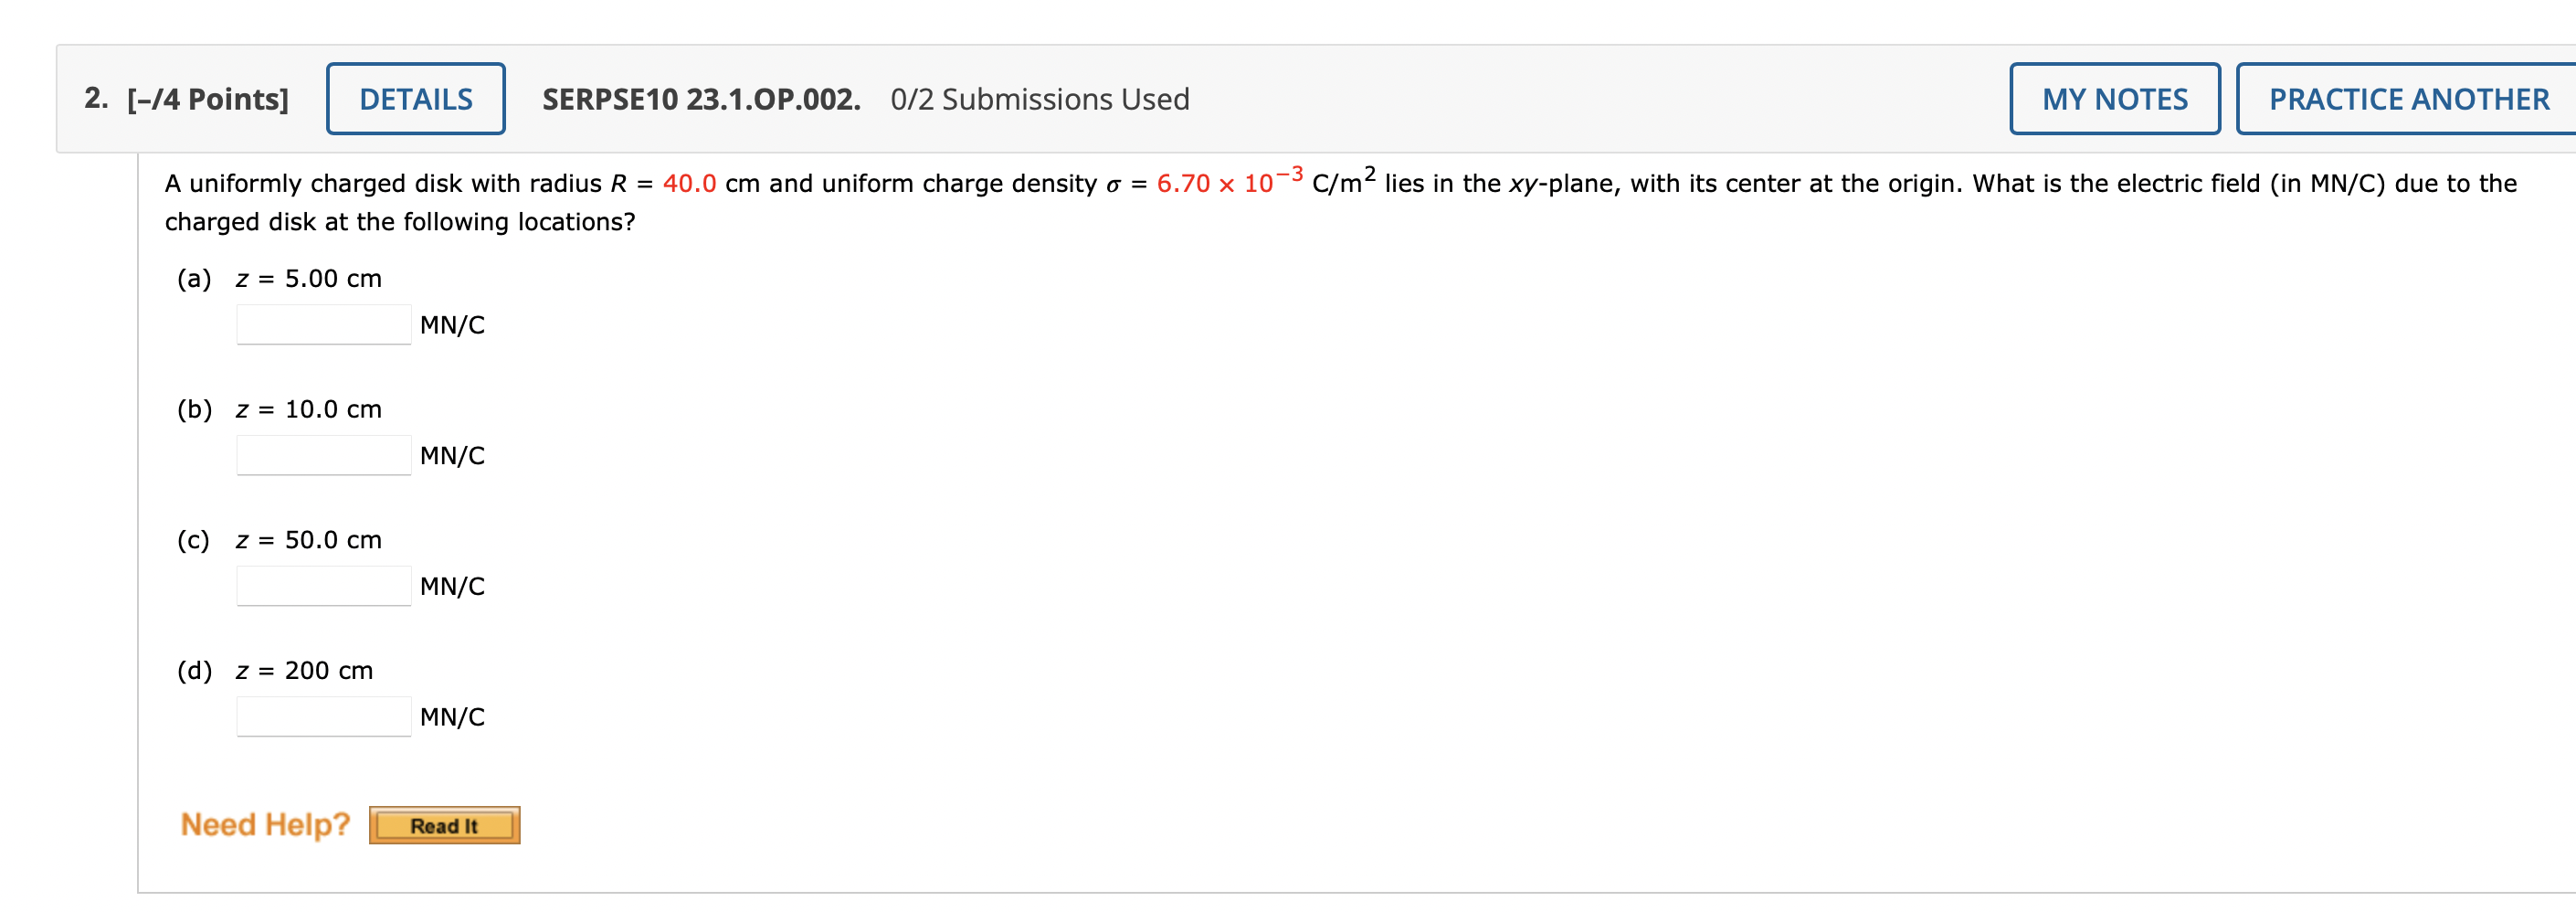This screenshot has width=2576, height=912.
Task: Click the SERPSE10 23.1.OP.002 problem label
Action: 701,98
